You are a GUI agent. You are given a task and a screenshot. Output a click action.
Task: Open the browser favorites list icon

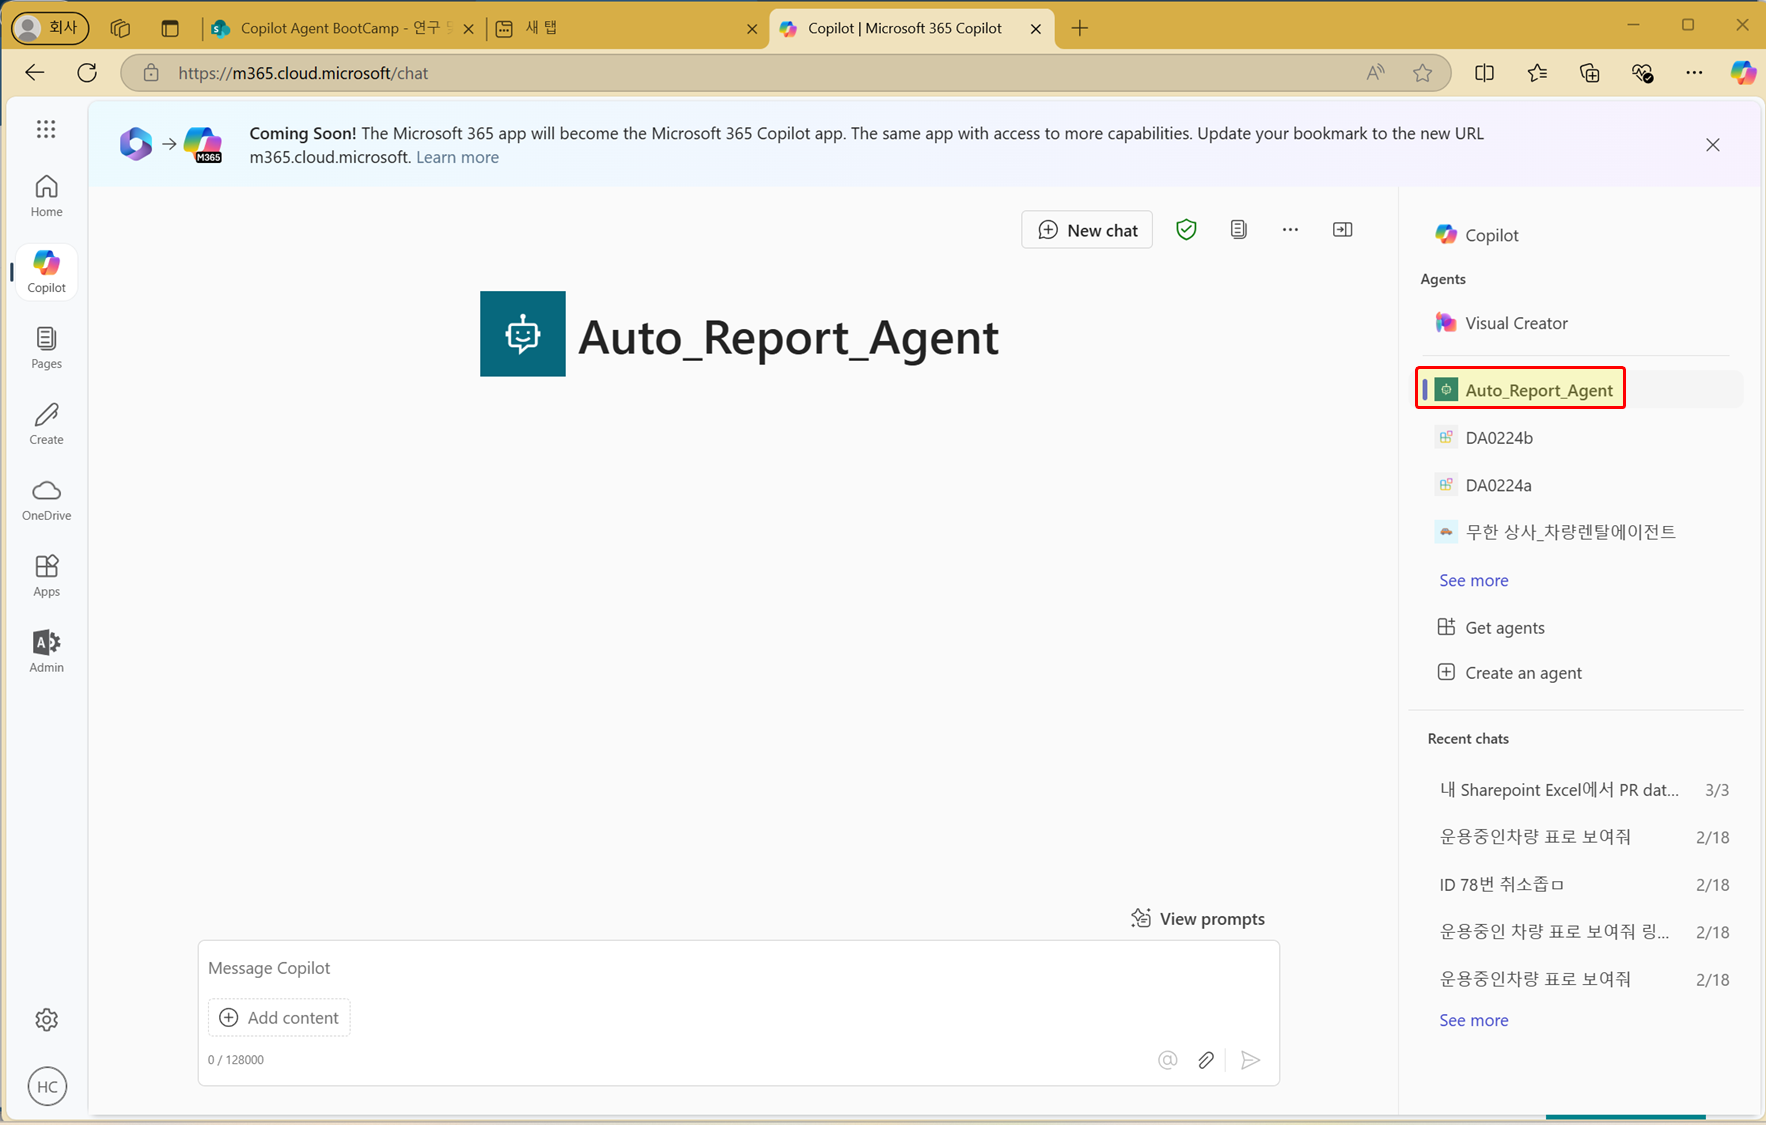[1537, 72]
